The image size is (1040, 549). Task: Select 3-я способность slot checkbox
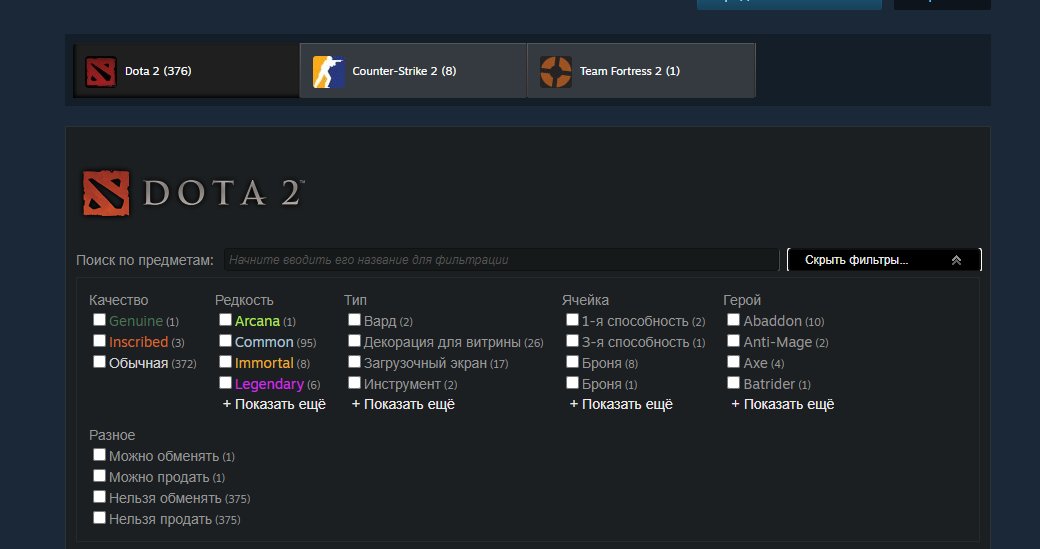tap(572, 341)
